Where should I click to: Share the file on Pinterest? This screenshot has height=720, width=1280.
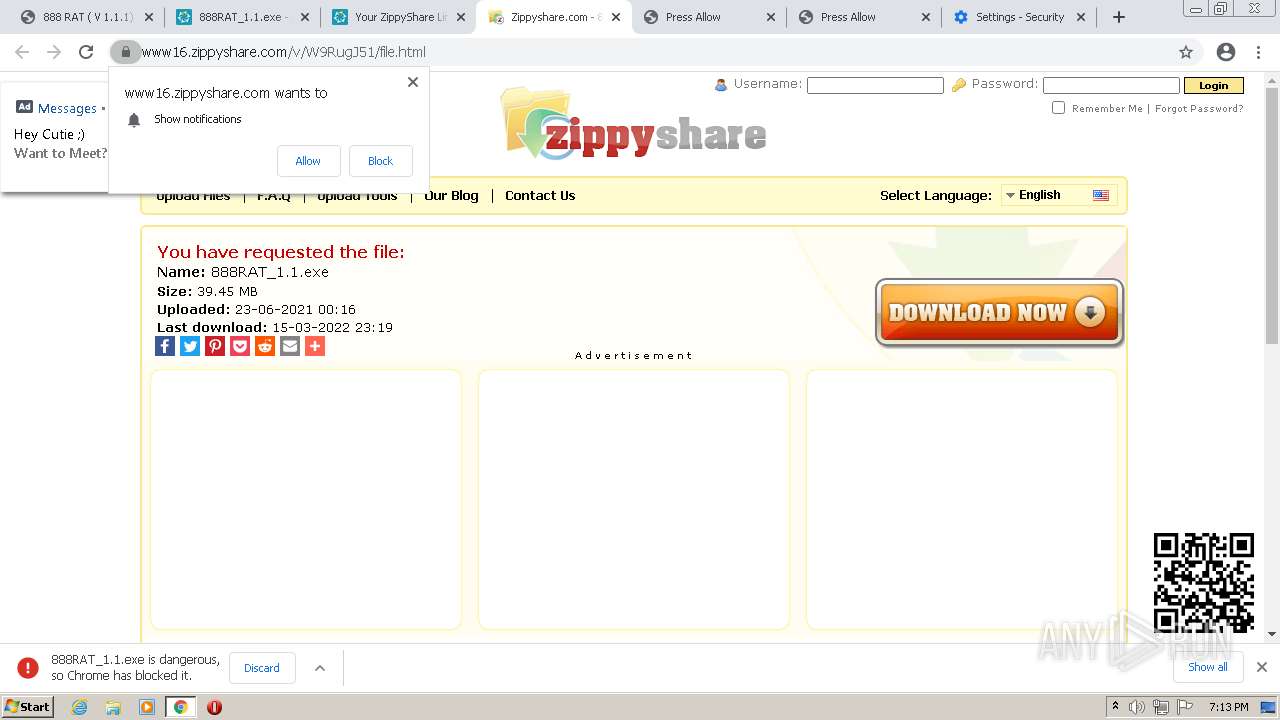[x=215, y=346]
